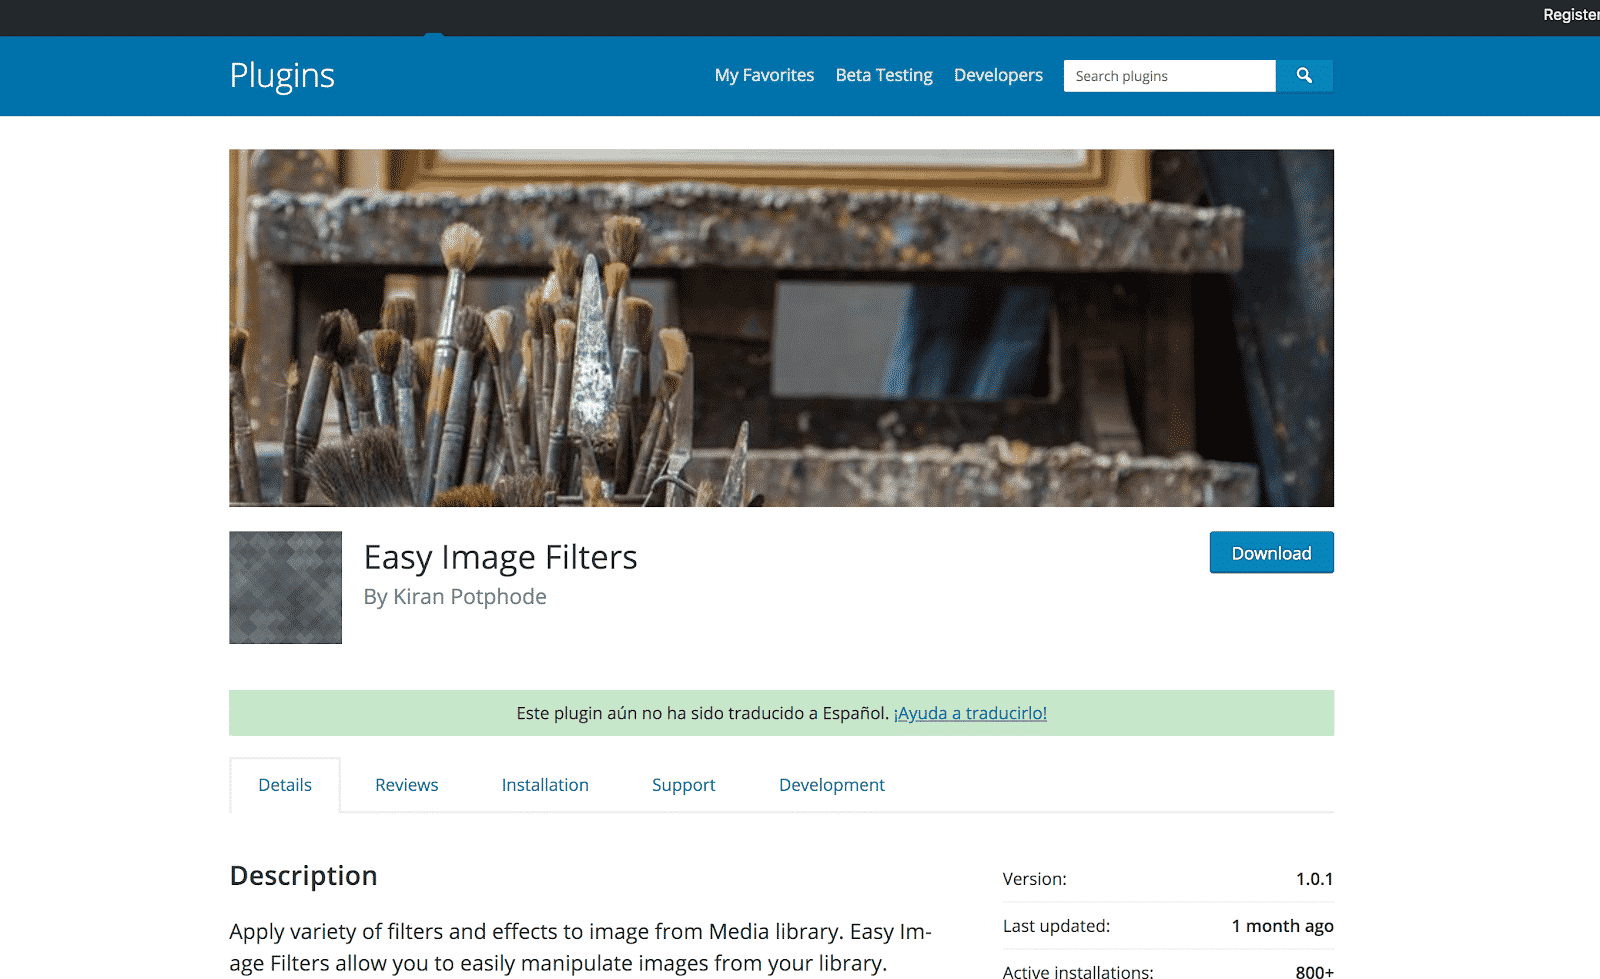Open the Plugins heading link
Image resolution: width=1600 pixels, height=979 pixels.
click(x=282, y=76)
